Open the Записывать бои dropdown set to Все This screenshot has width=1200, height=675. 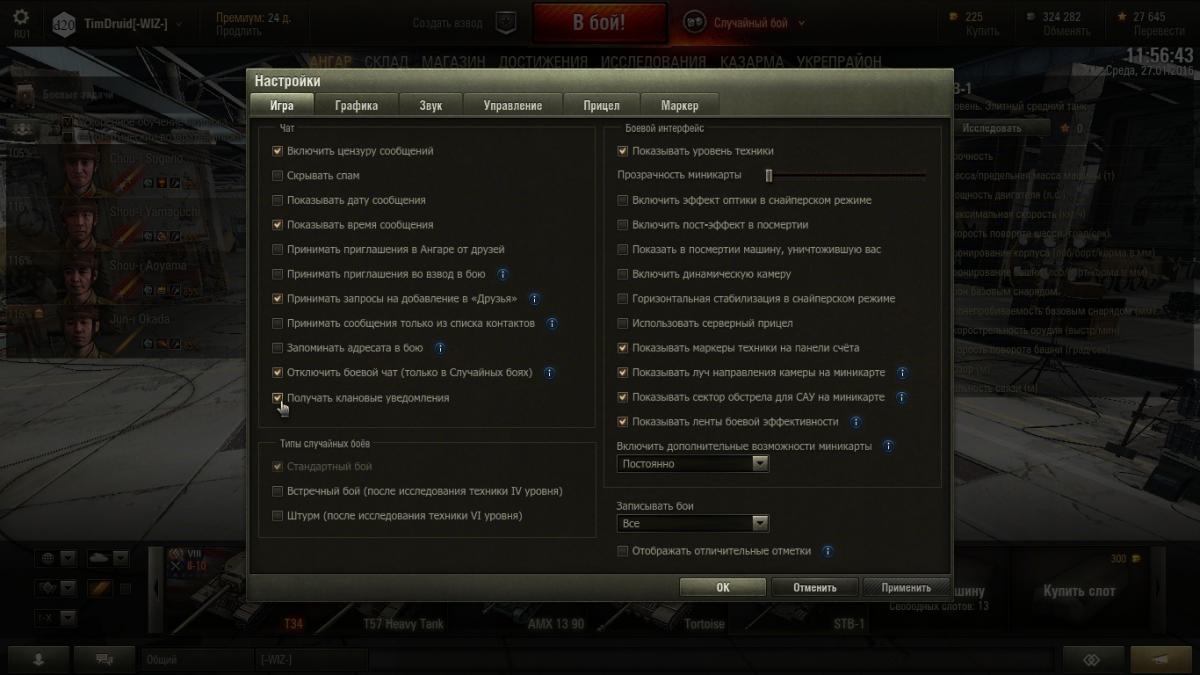click(693, 523)
